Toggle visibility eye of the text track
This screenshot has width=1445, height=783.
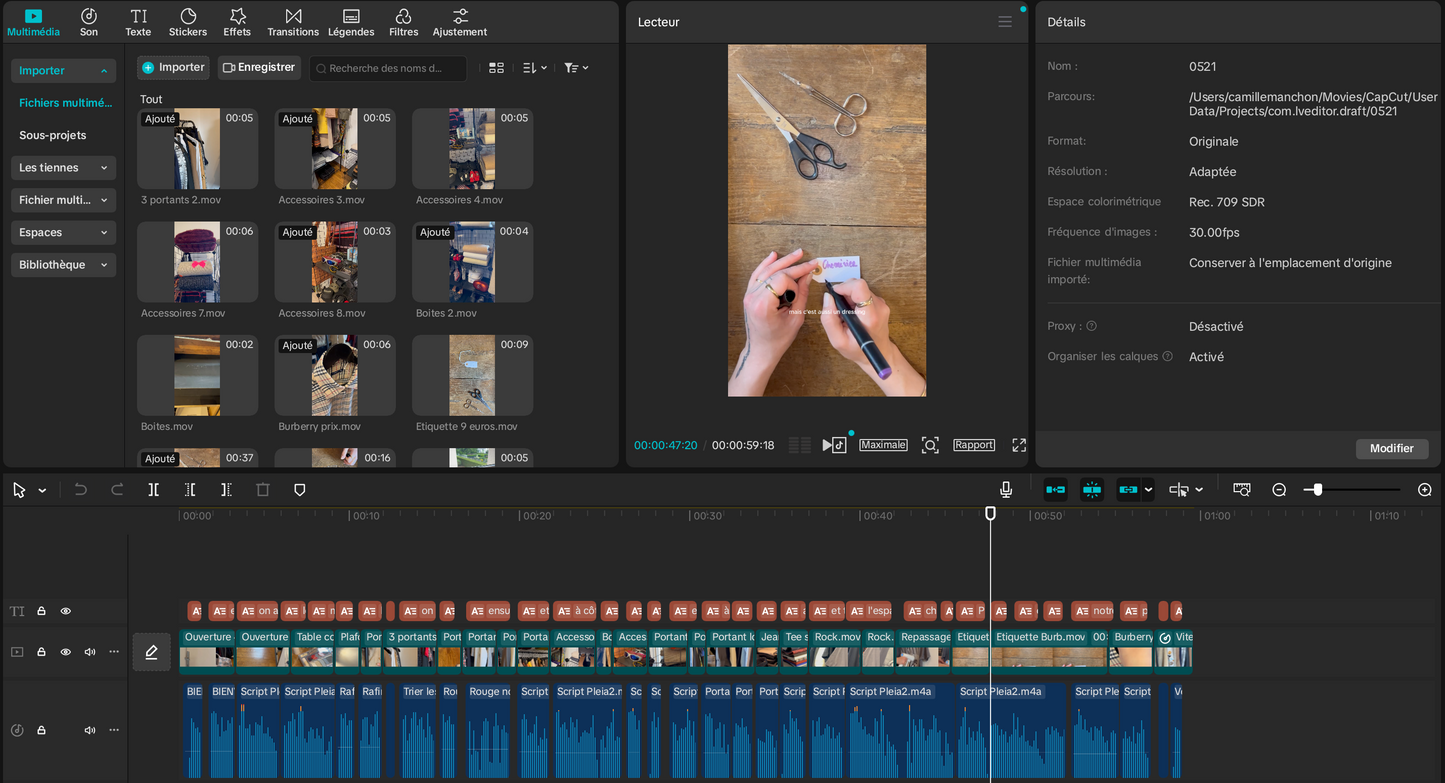point(66,611)
